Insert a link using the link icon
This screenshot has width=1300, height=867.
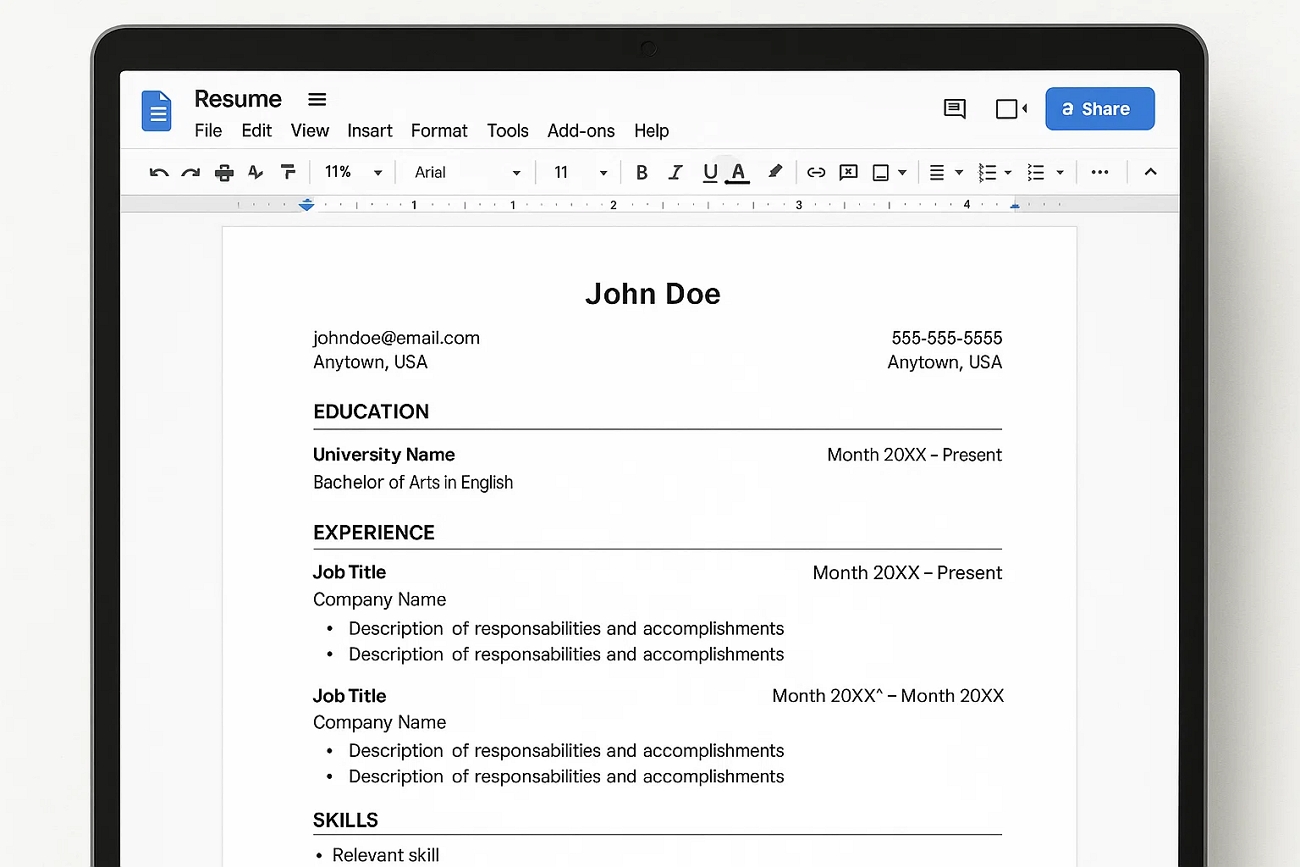coord(815,172)
